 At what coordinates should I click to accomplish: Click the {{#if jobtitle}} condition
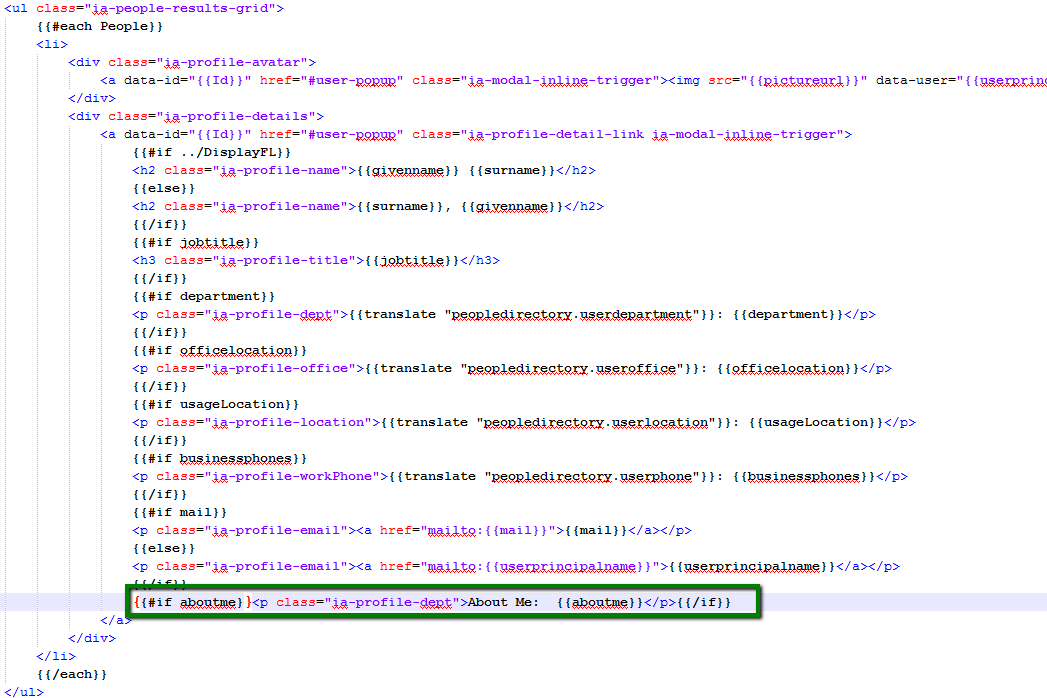tap(195, 242)
